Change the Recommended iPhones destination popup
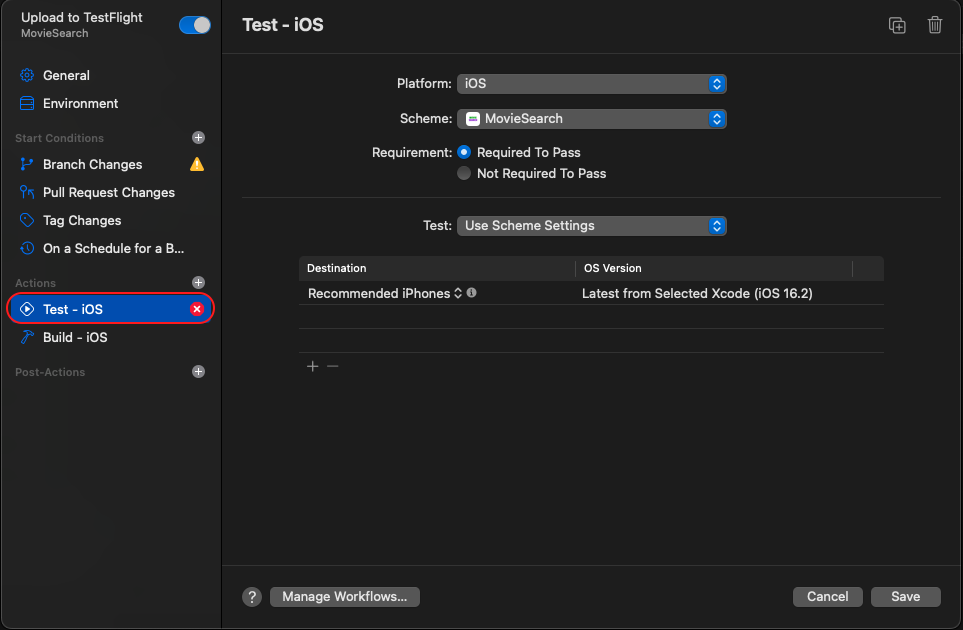963x630 pixels. point(384,294)
